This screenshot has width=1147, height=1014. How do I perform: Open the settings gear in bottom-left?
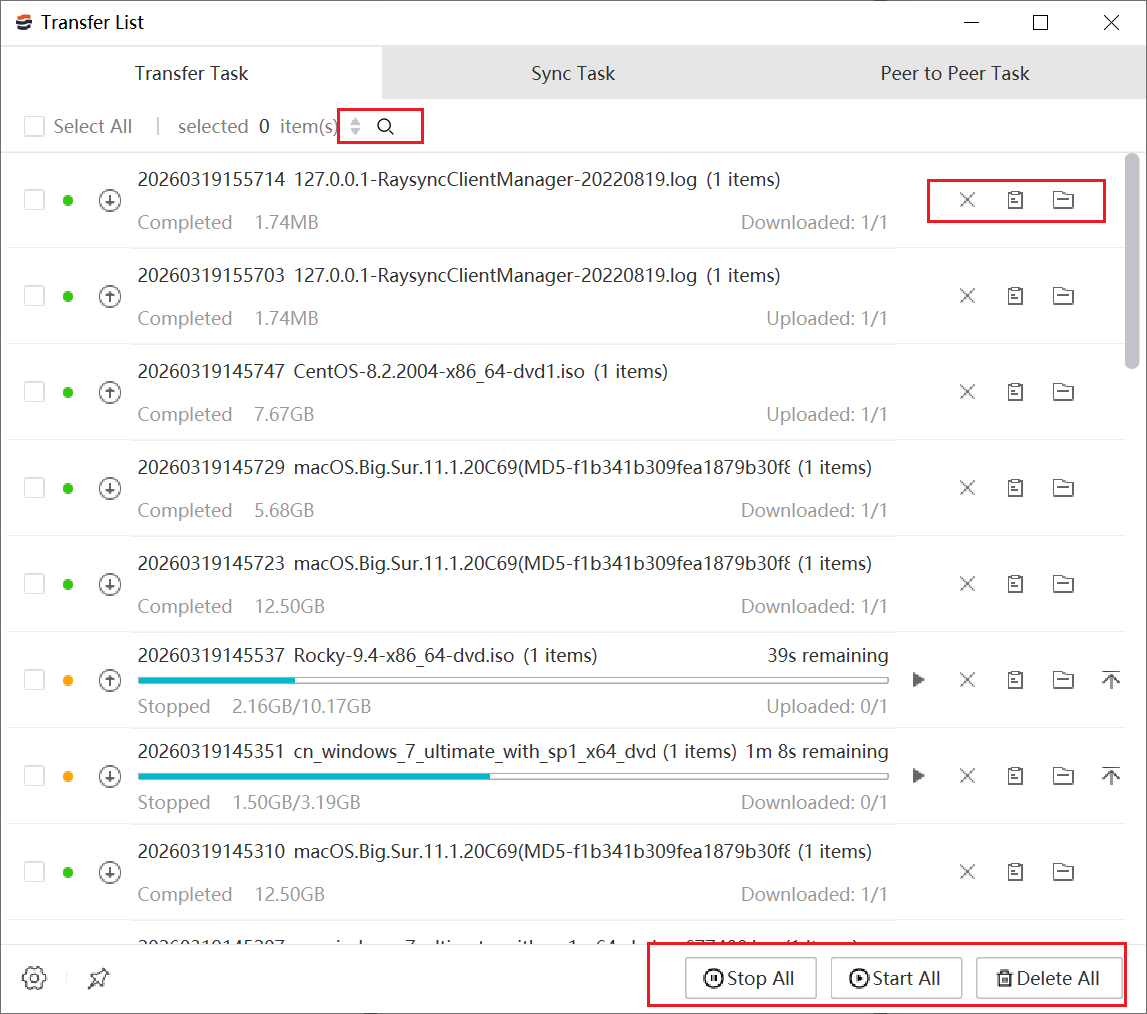(x=34, y=978)
